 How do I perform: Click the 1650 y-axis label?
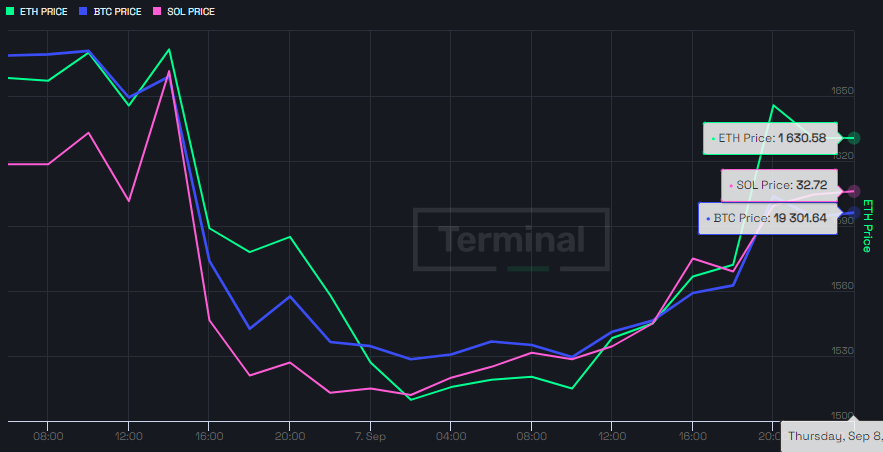point(843,91)
